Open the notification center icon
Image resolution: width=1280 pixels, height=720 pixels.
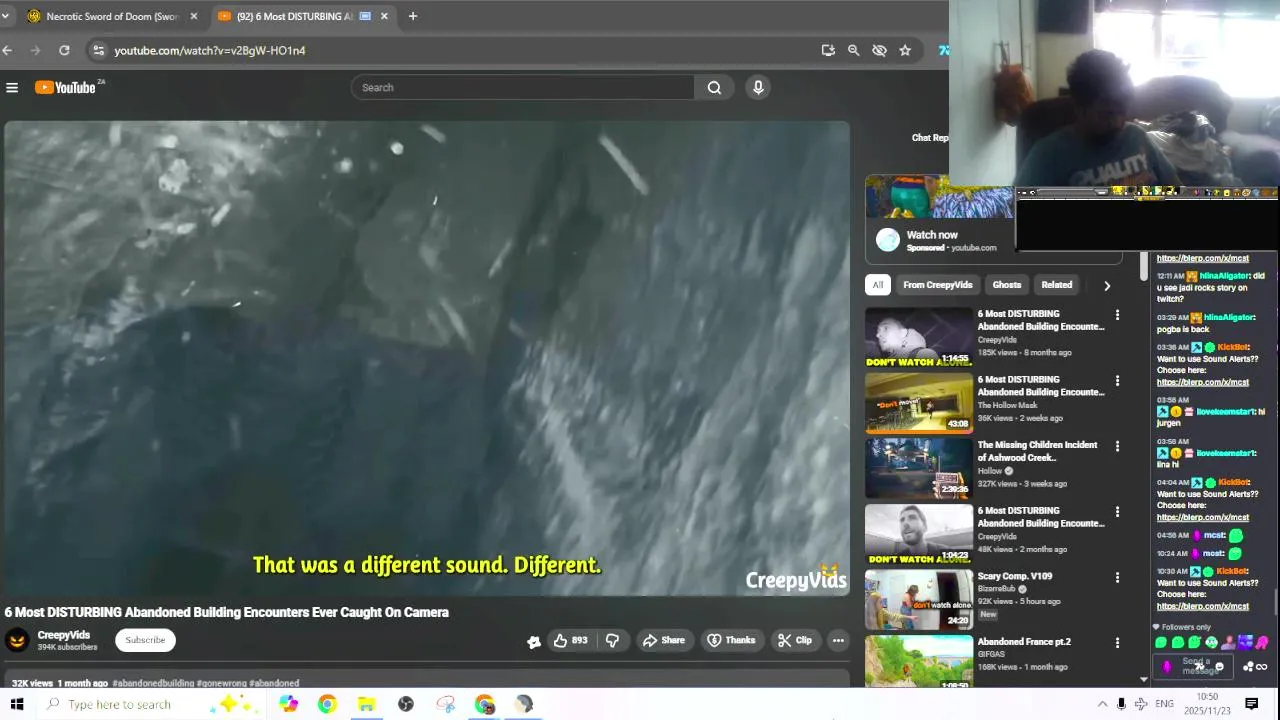tap(1251, 704)
